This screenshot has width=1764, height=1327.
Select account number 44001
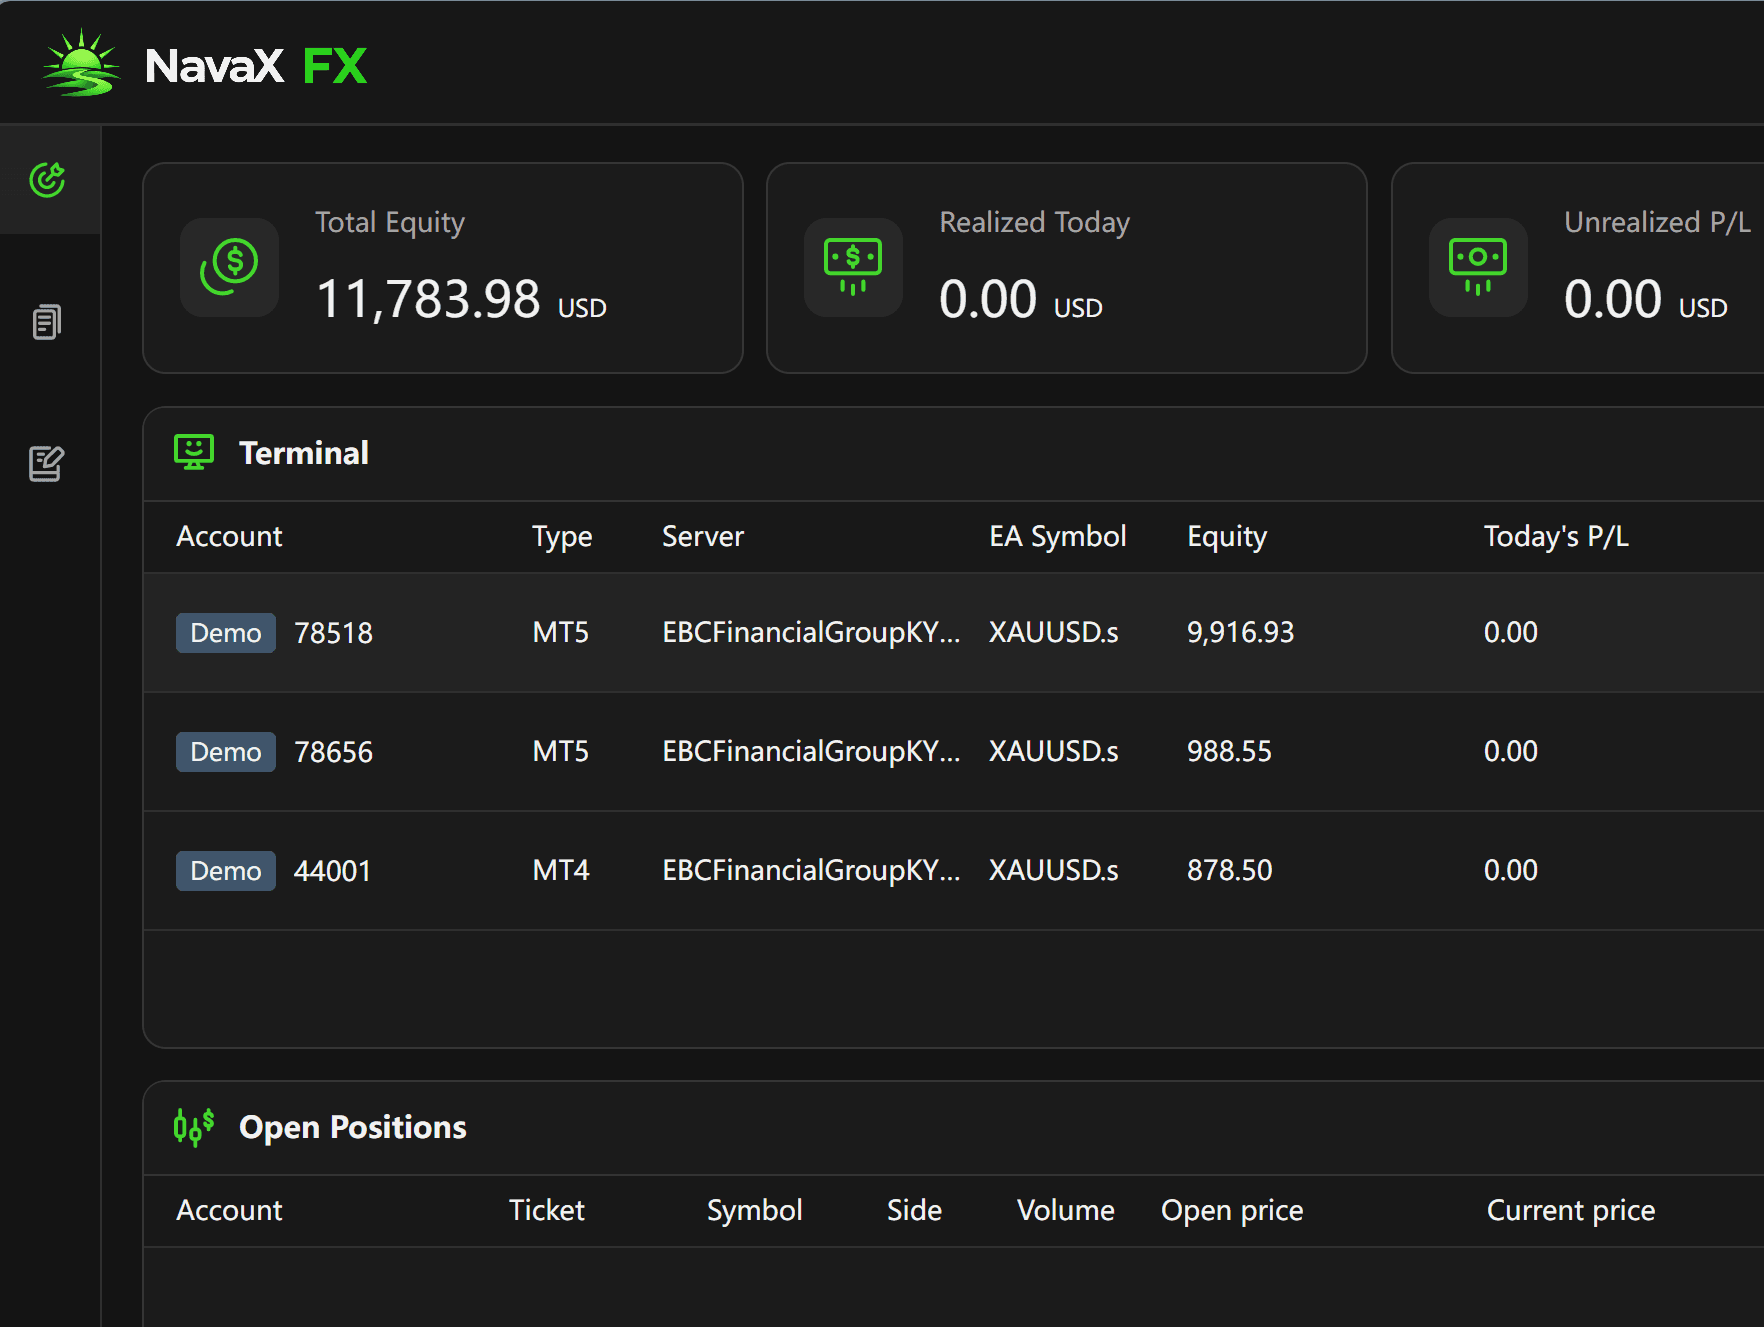pyautogui.click(x=332, y=871)
